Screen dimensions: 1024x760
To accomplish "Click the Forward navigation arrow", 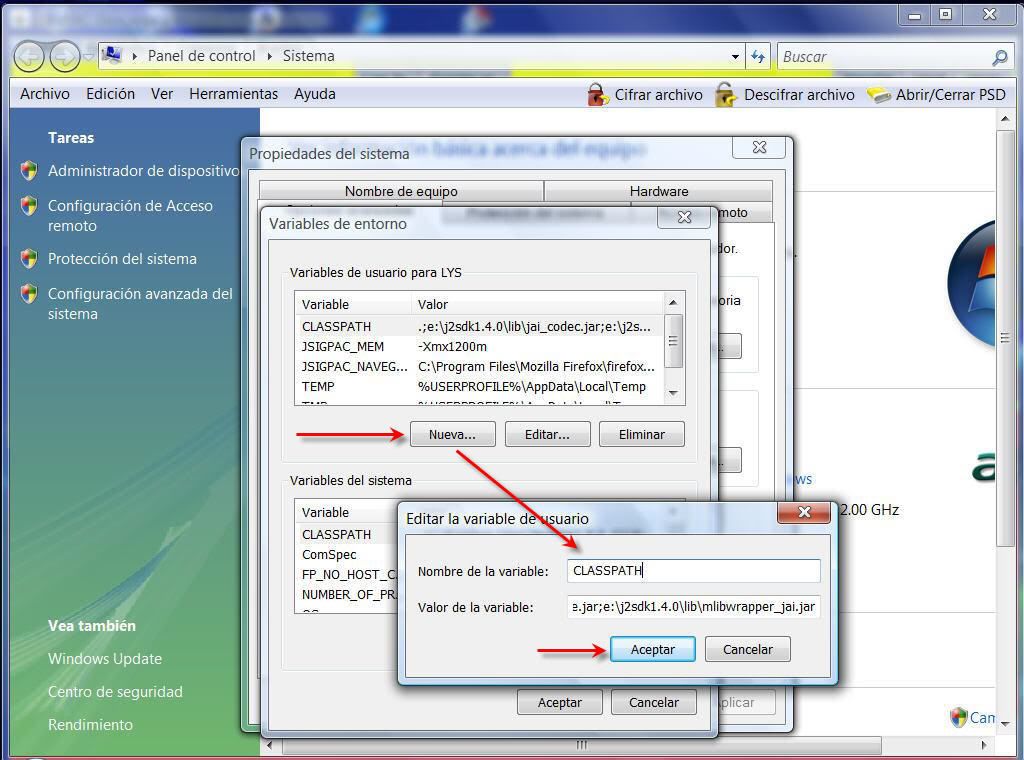I will (x=65, y=57).
